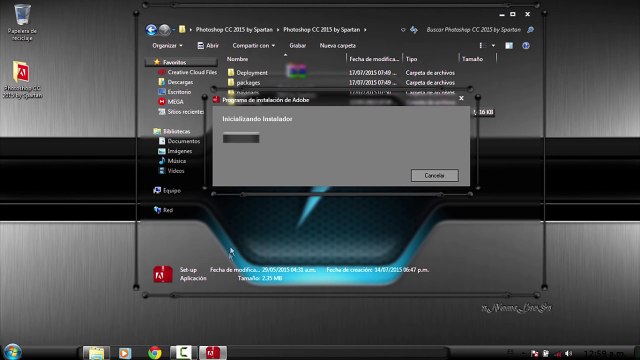
Task: Go back with the Explorer back arrow
Action: click(x=151, y=30)
